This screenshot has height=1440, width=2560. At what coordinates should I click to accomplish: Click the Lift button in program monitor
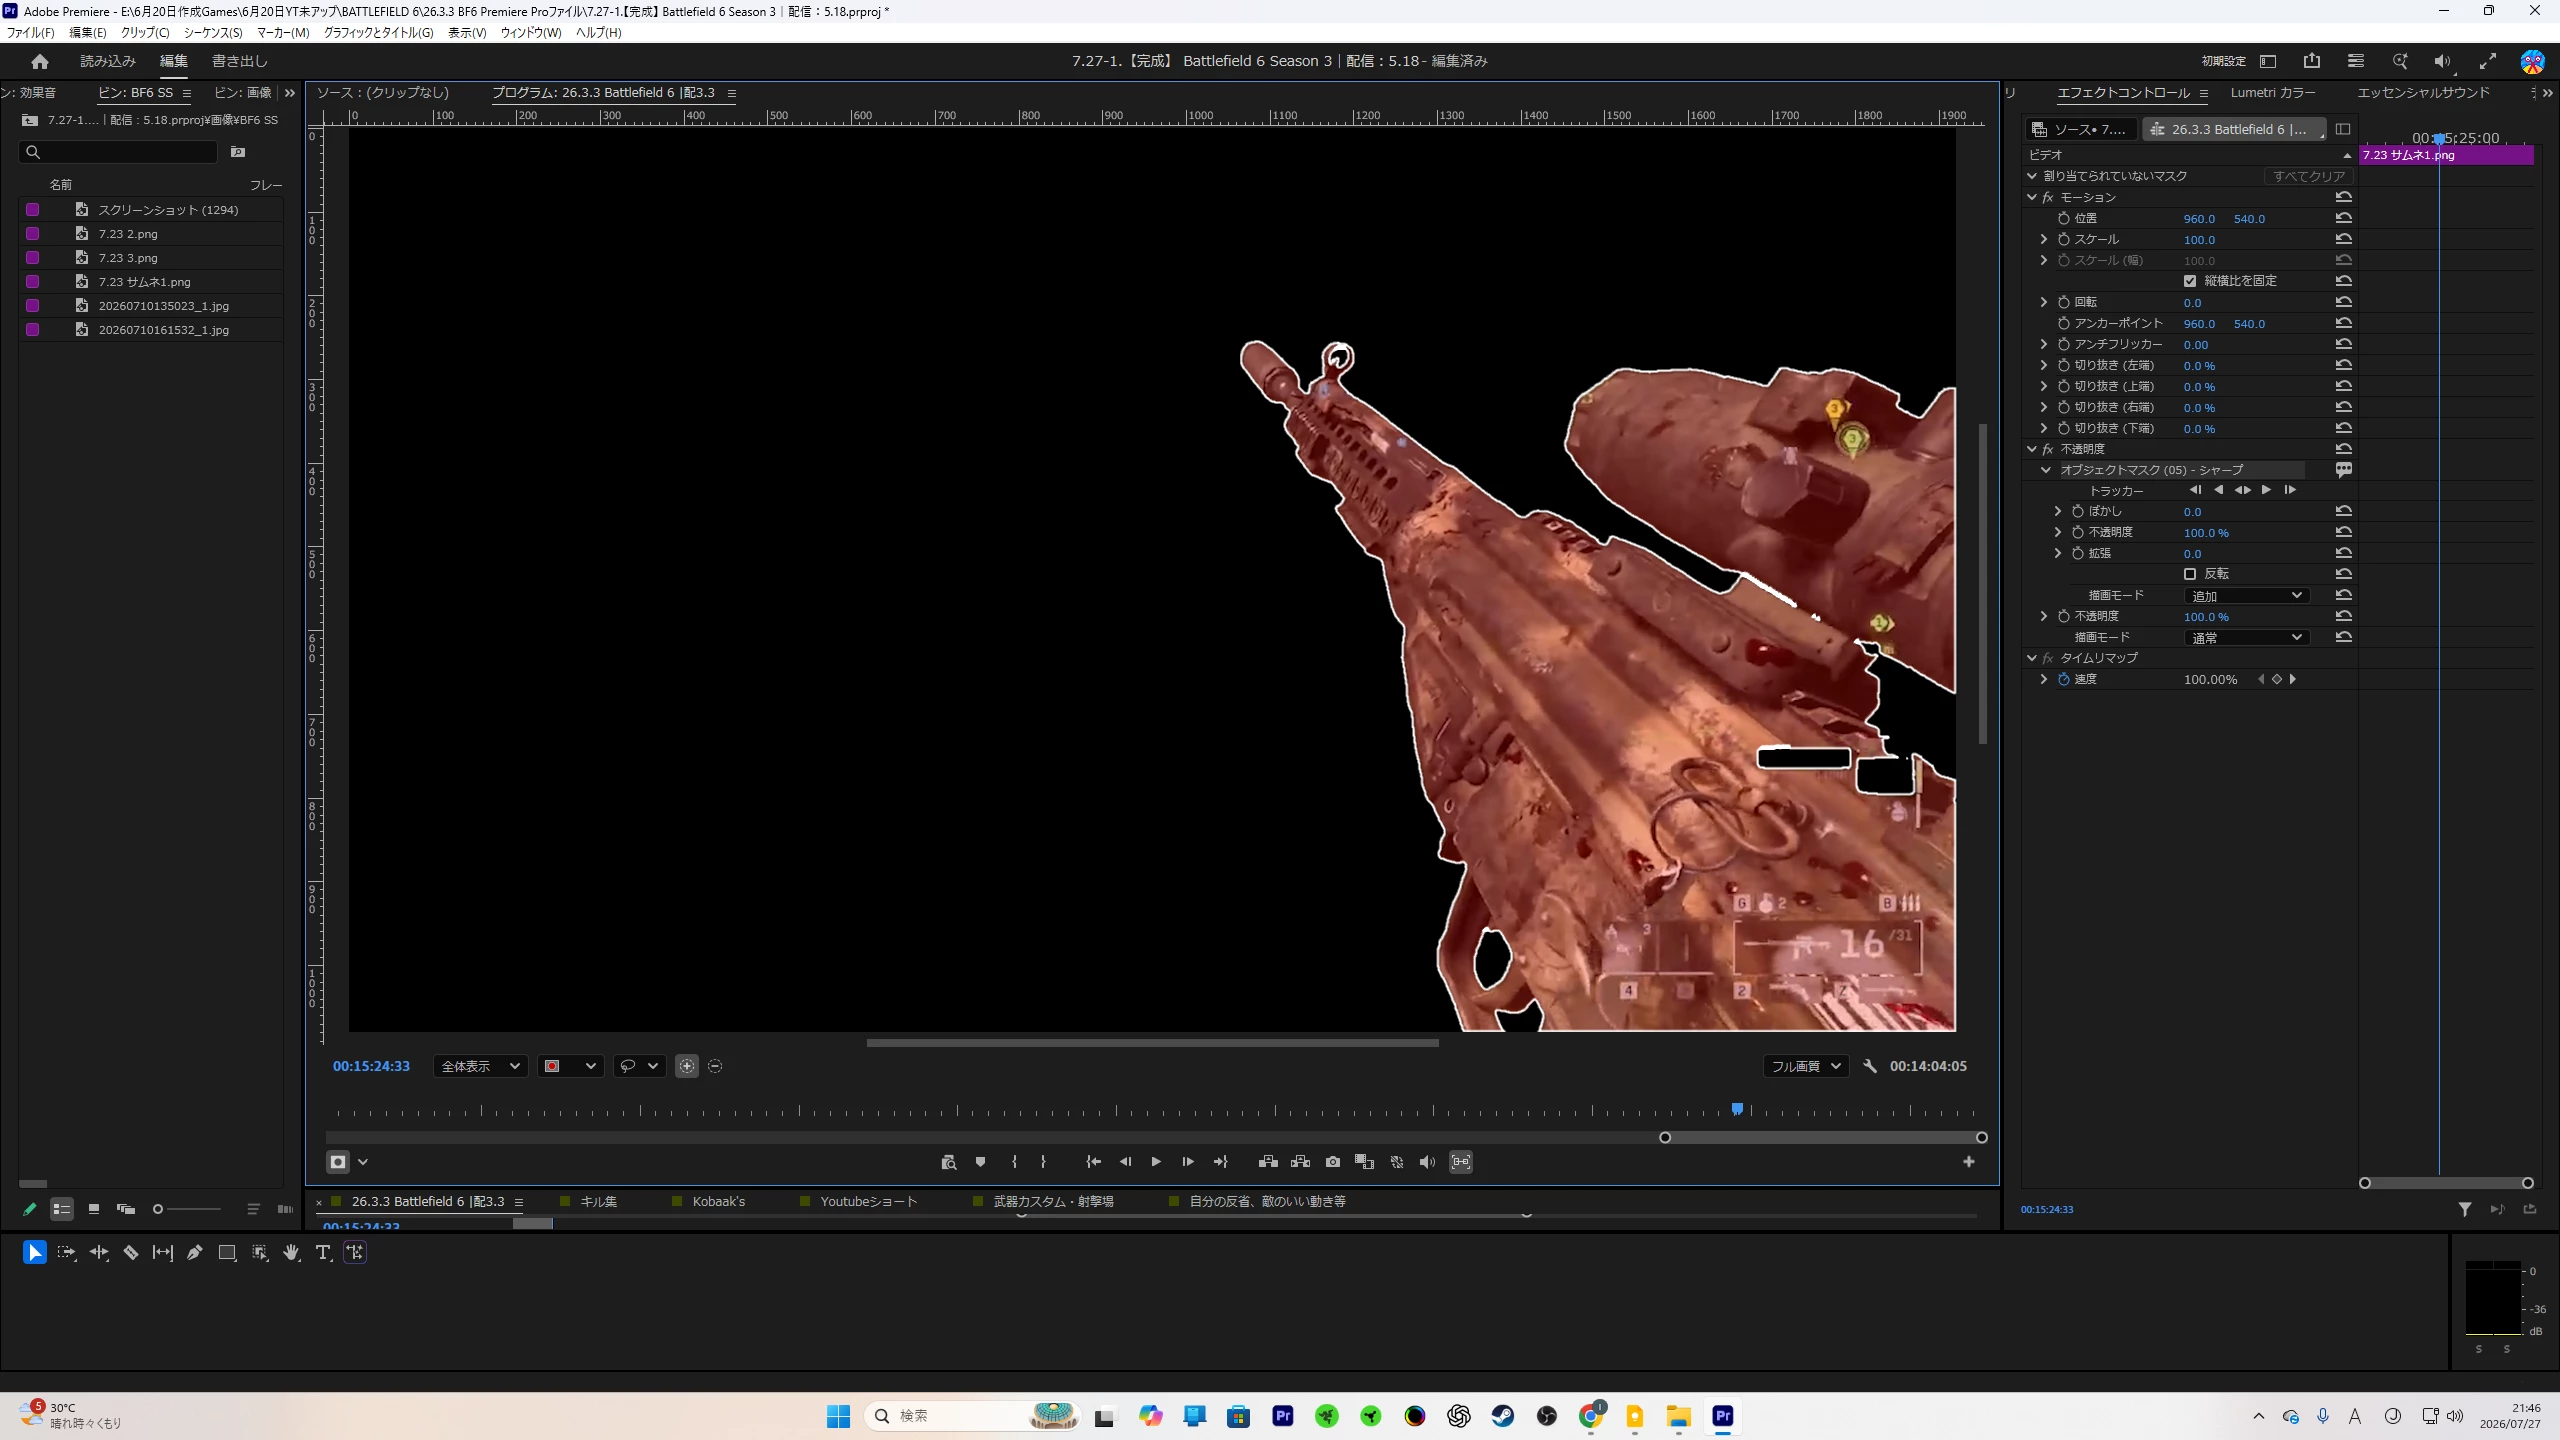pos(1268,1162)
